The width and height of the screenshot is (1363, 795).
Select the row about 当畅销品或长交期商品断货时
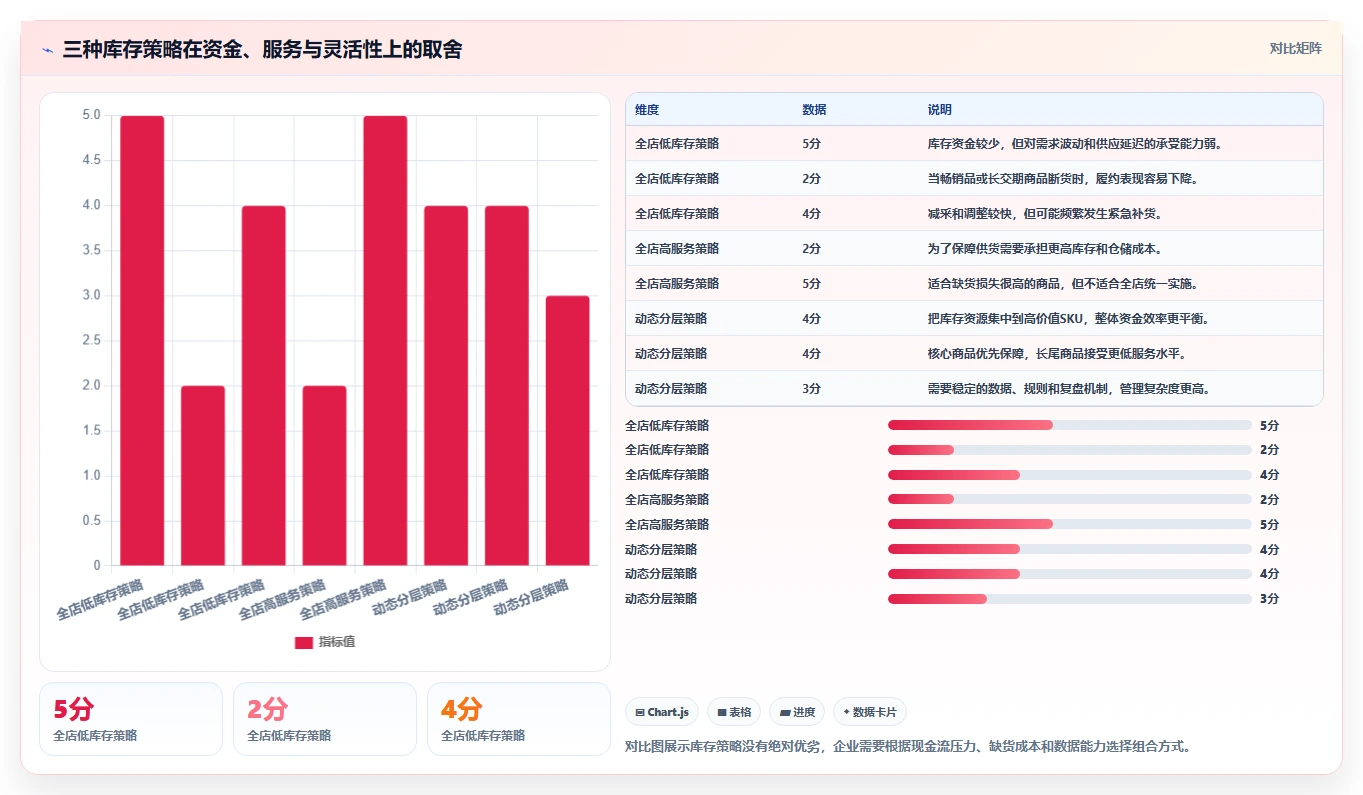(x=974, y=179)
